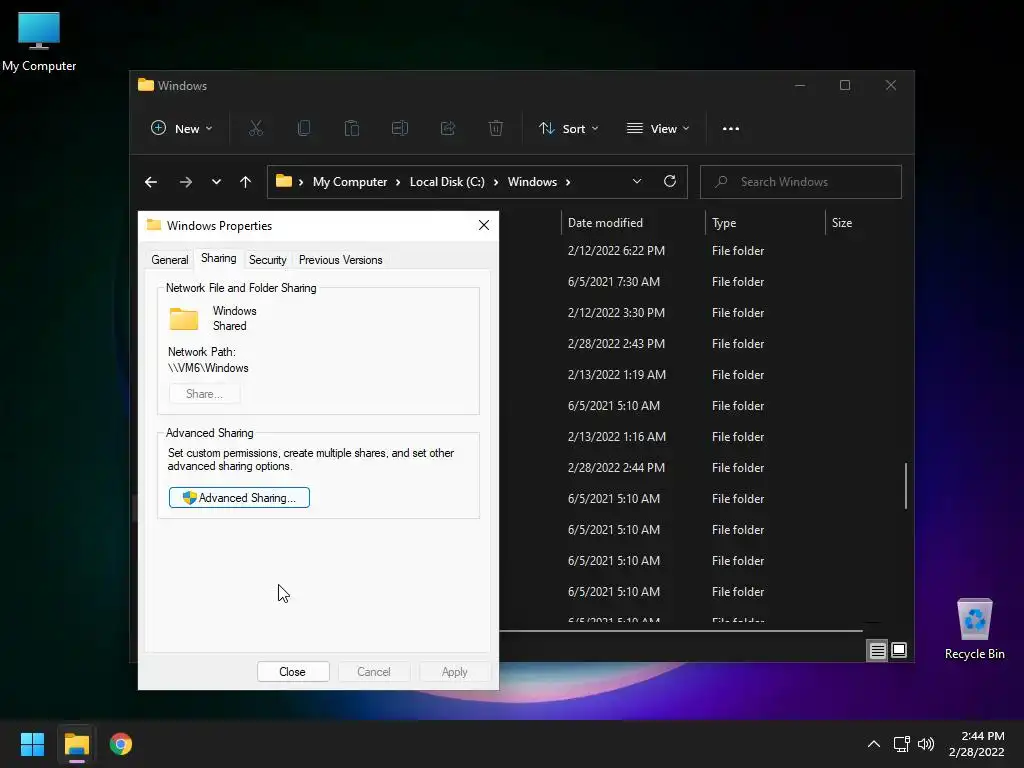Click File Explorer in the taskbar
Image resolution: width=1024 pixels, height=768 pixels.
76,744
